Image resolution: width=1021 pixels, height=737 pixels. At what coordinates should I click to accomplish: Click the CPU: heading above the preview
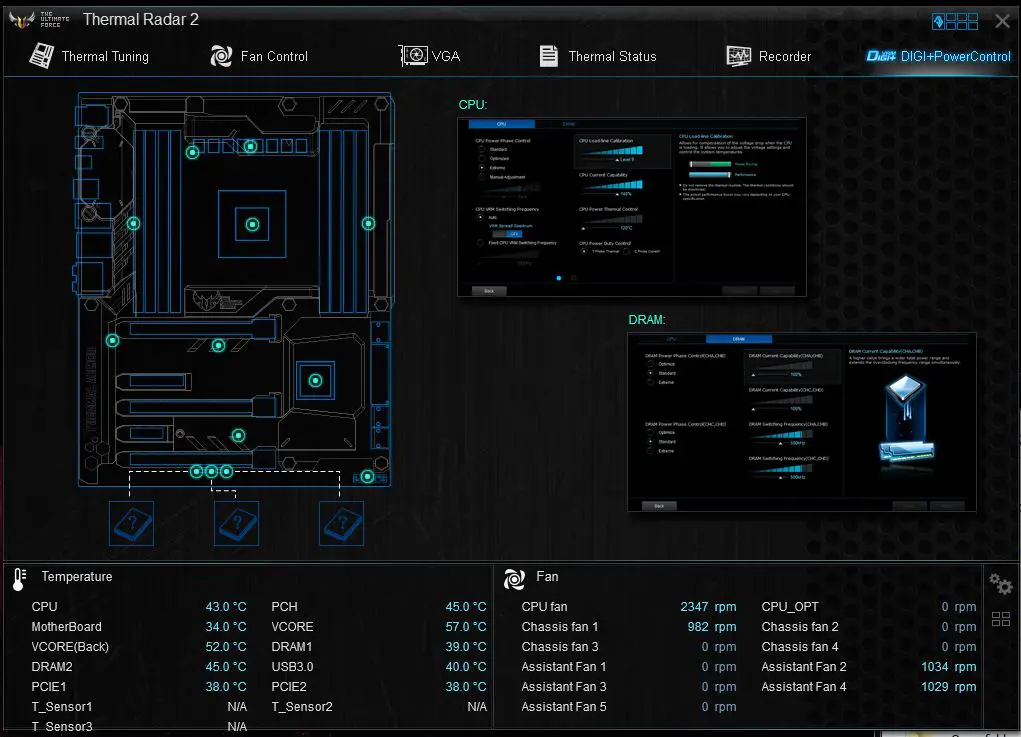[x=473, y=105]
